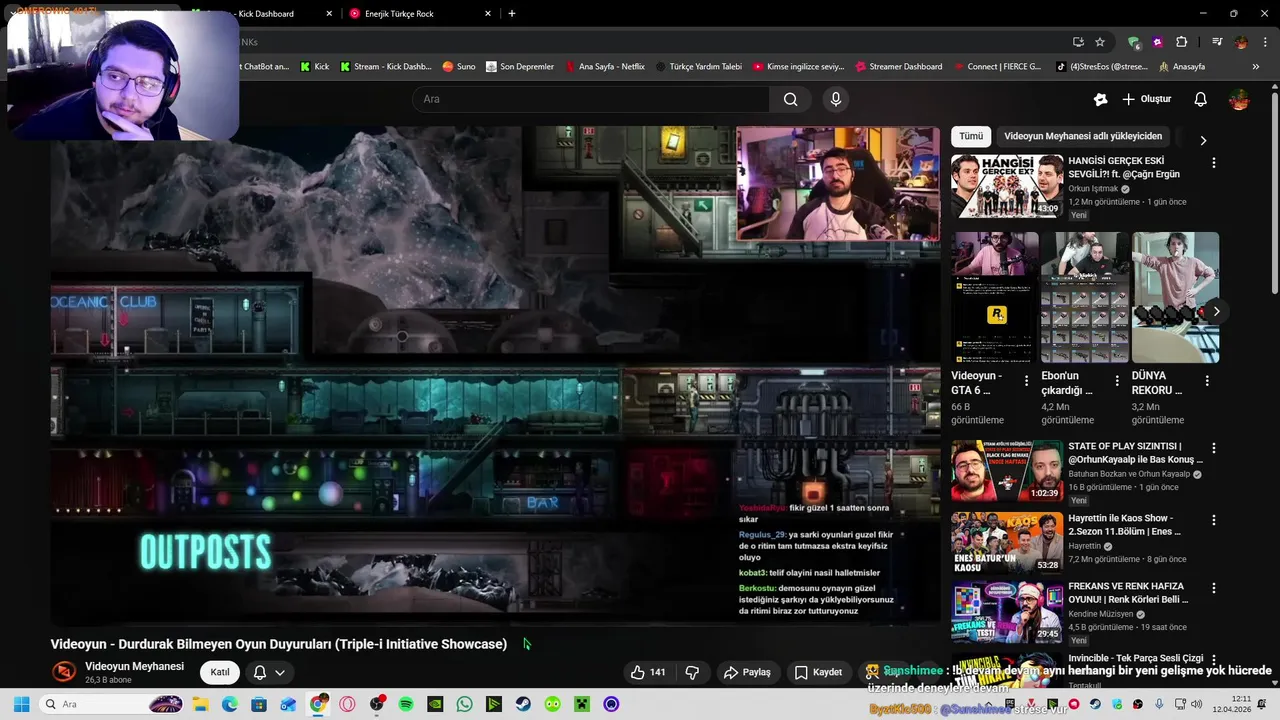Open the browser extensions puzzle icon
This screenshot has height=720, width=1280.
tap(1181, 42)
